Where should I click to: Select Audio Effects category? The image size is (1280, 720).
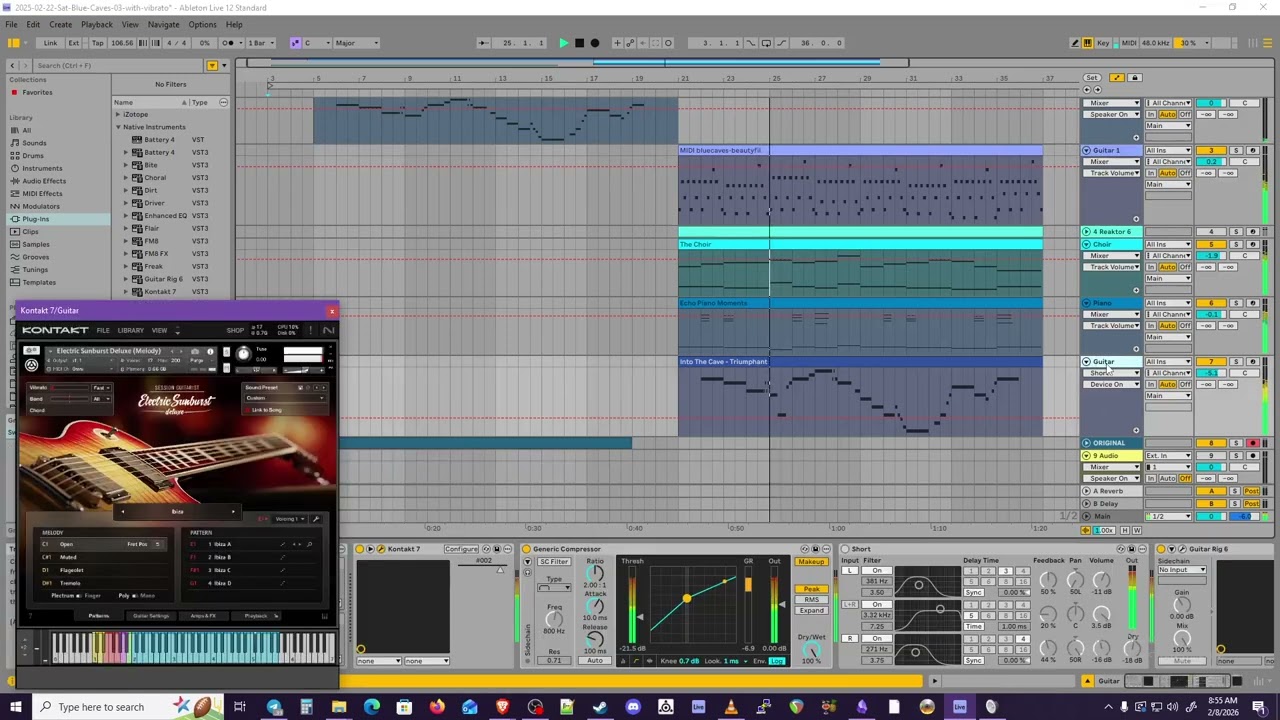pyautogui.click(x=44, y=181)
